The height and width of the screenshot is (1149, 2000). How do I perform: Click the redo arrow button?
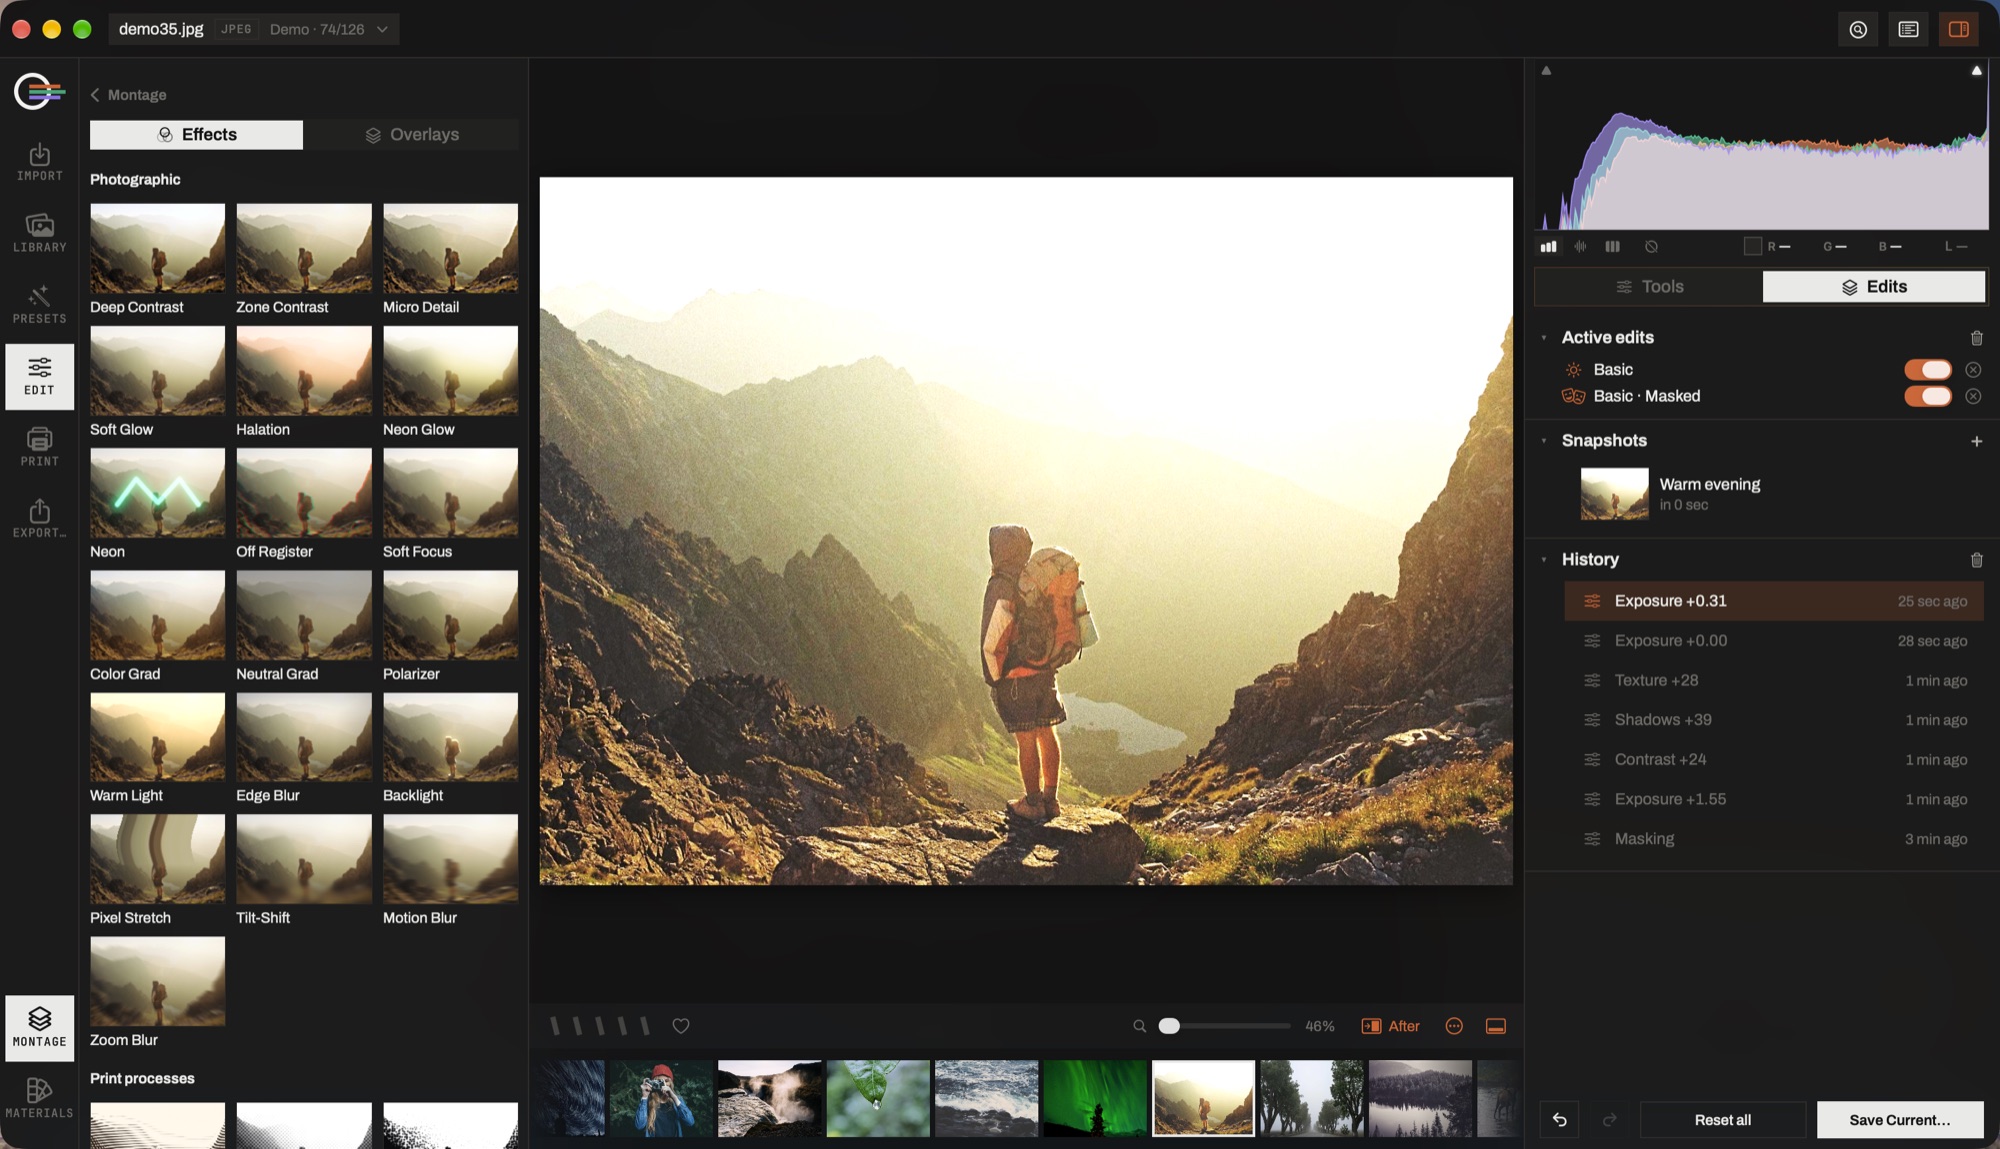pyautogui.click(x=1609, y=1120)
